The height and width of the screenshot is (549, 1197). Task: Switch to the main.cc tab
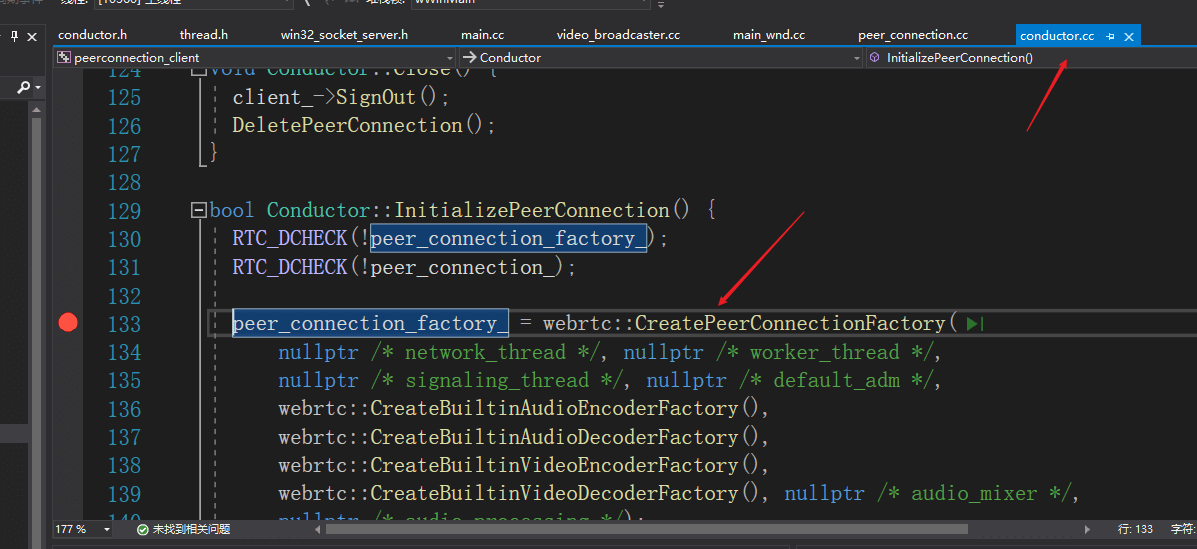tap(482, 35)
